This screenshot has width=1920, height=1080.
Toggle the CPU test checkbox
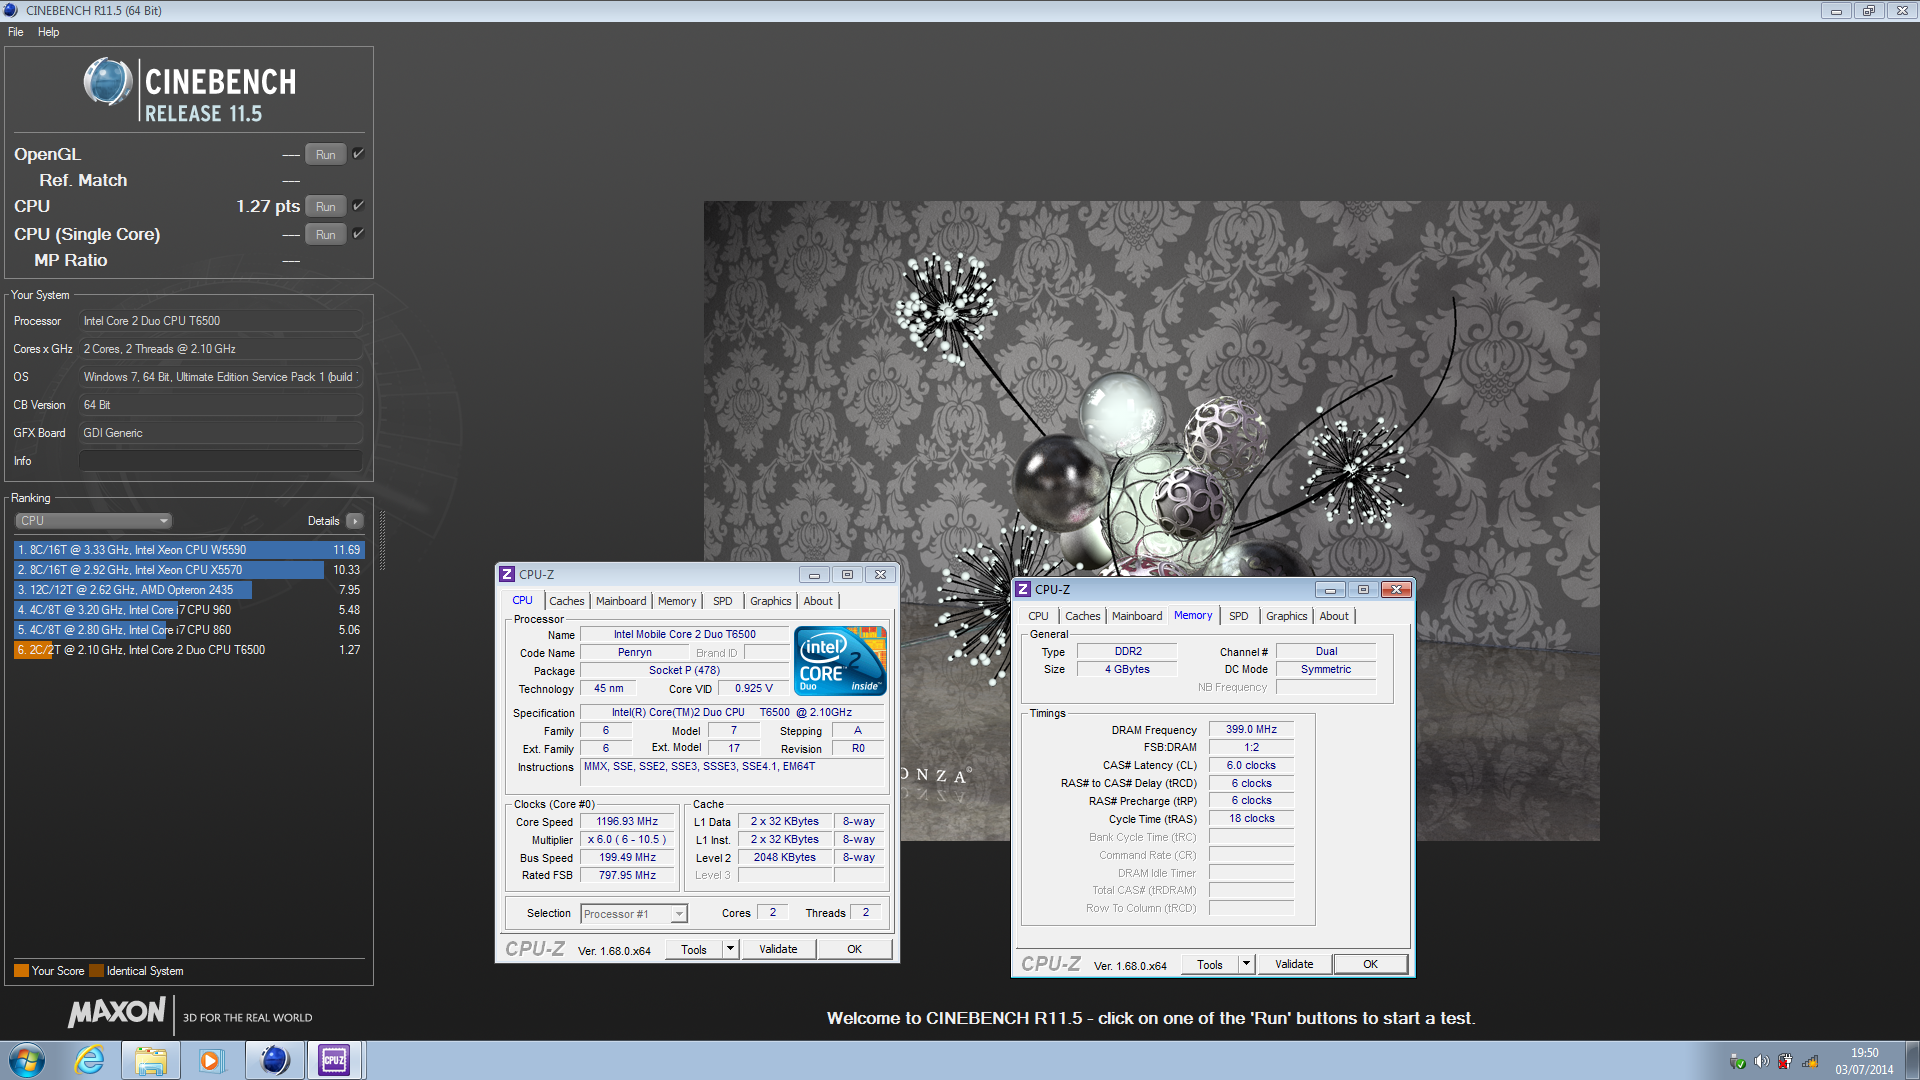pos(358,206)
